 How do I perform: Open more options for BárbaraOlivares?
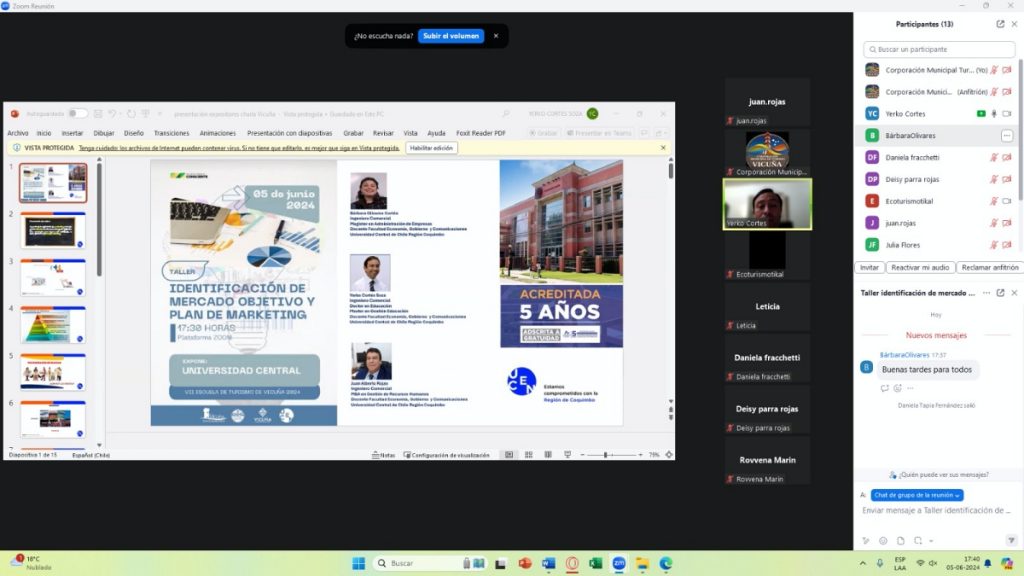(1006, 136)
